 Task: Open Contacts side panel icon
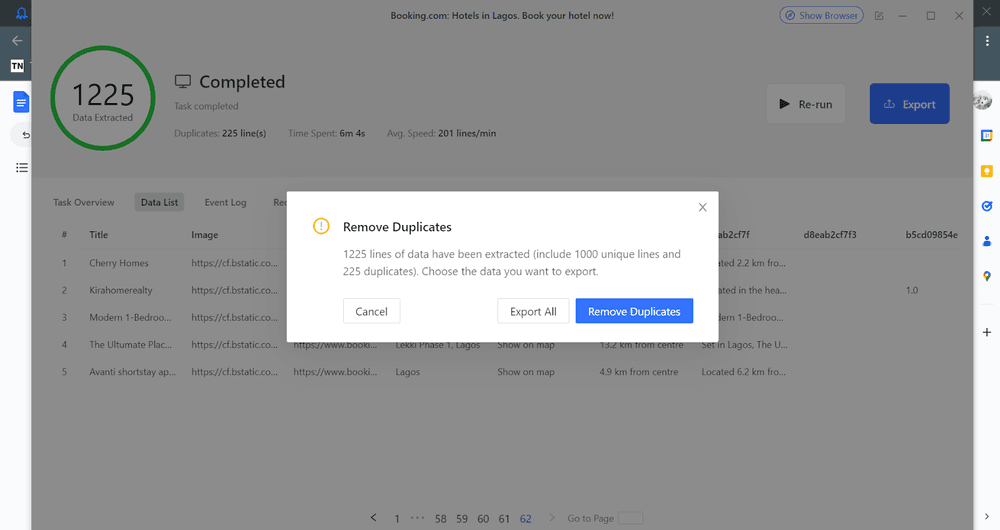pos(987,241)
